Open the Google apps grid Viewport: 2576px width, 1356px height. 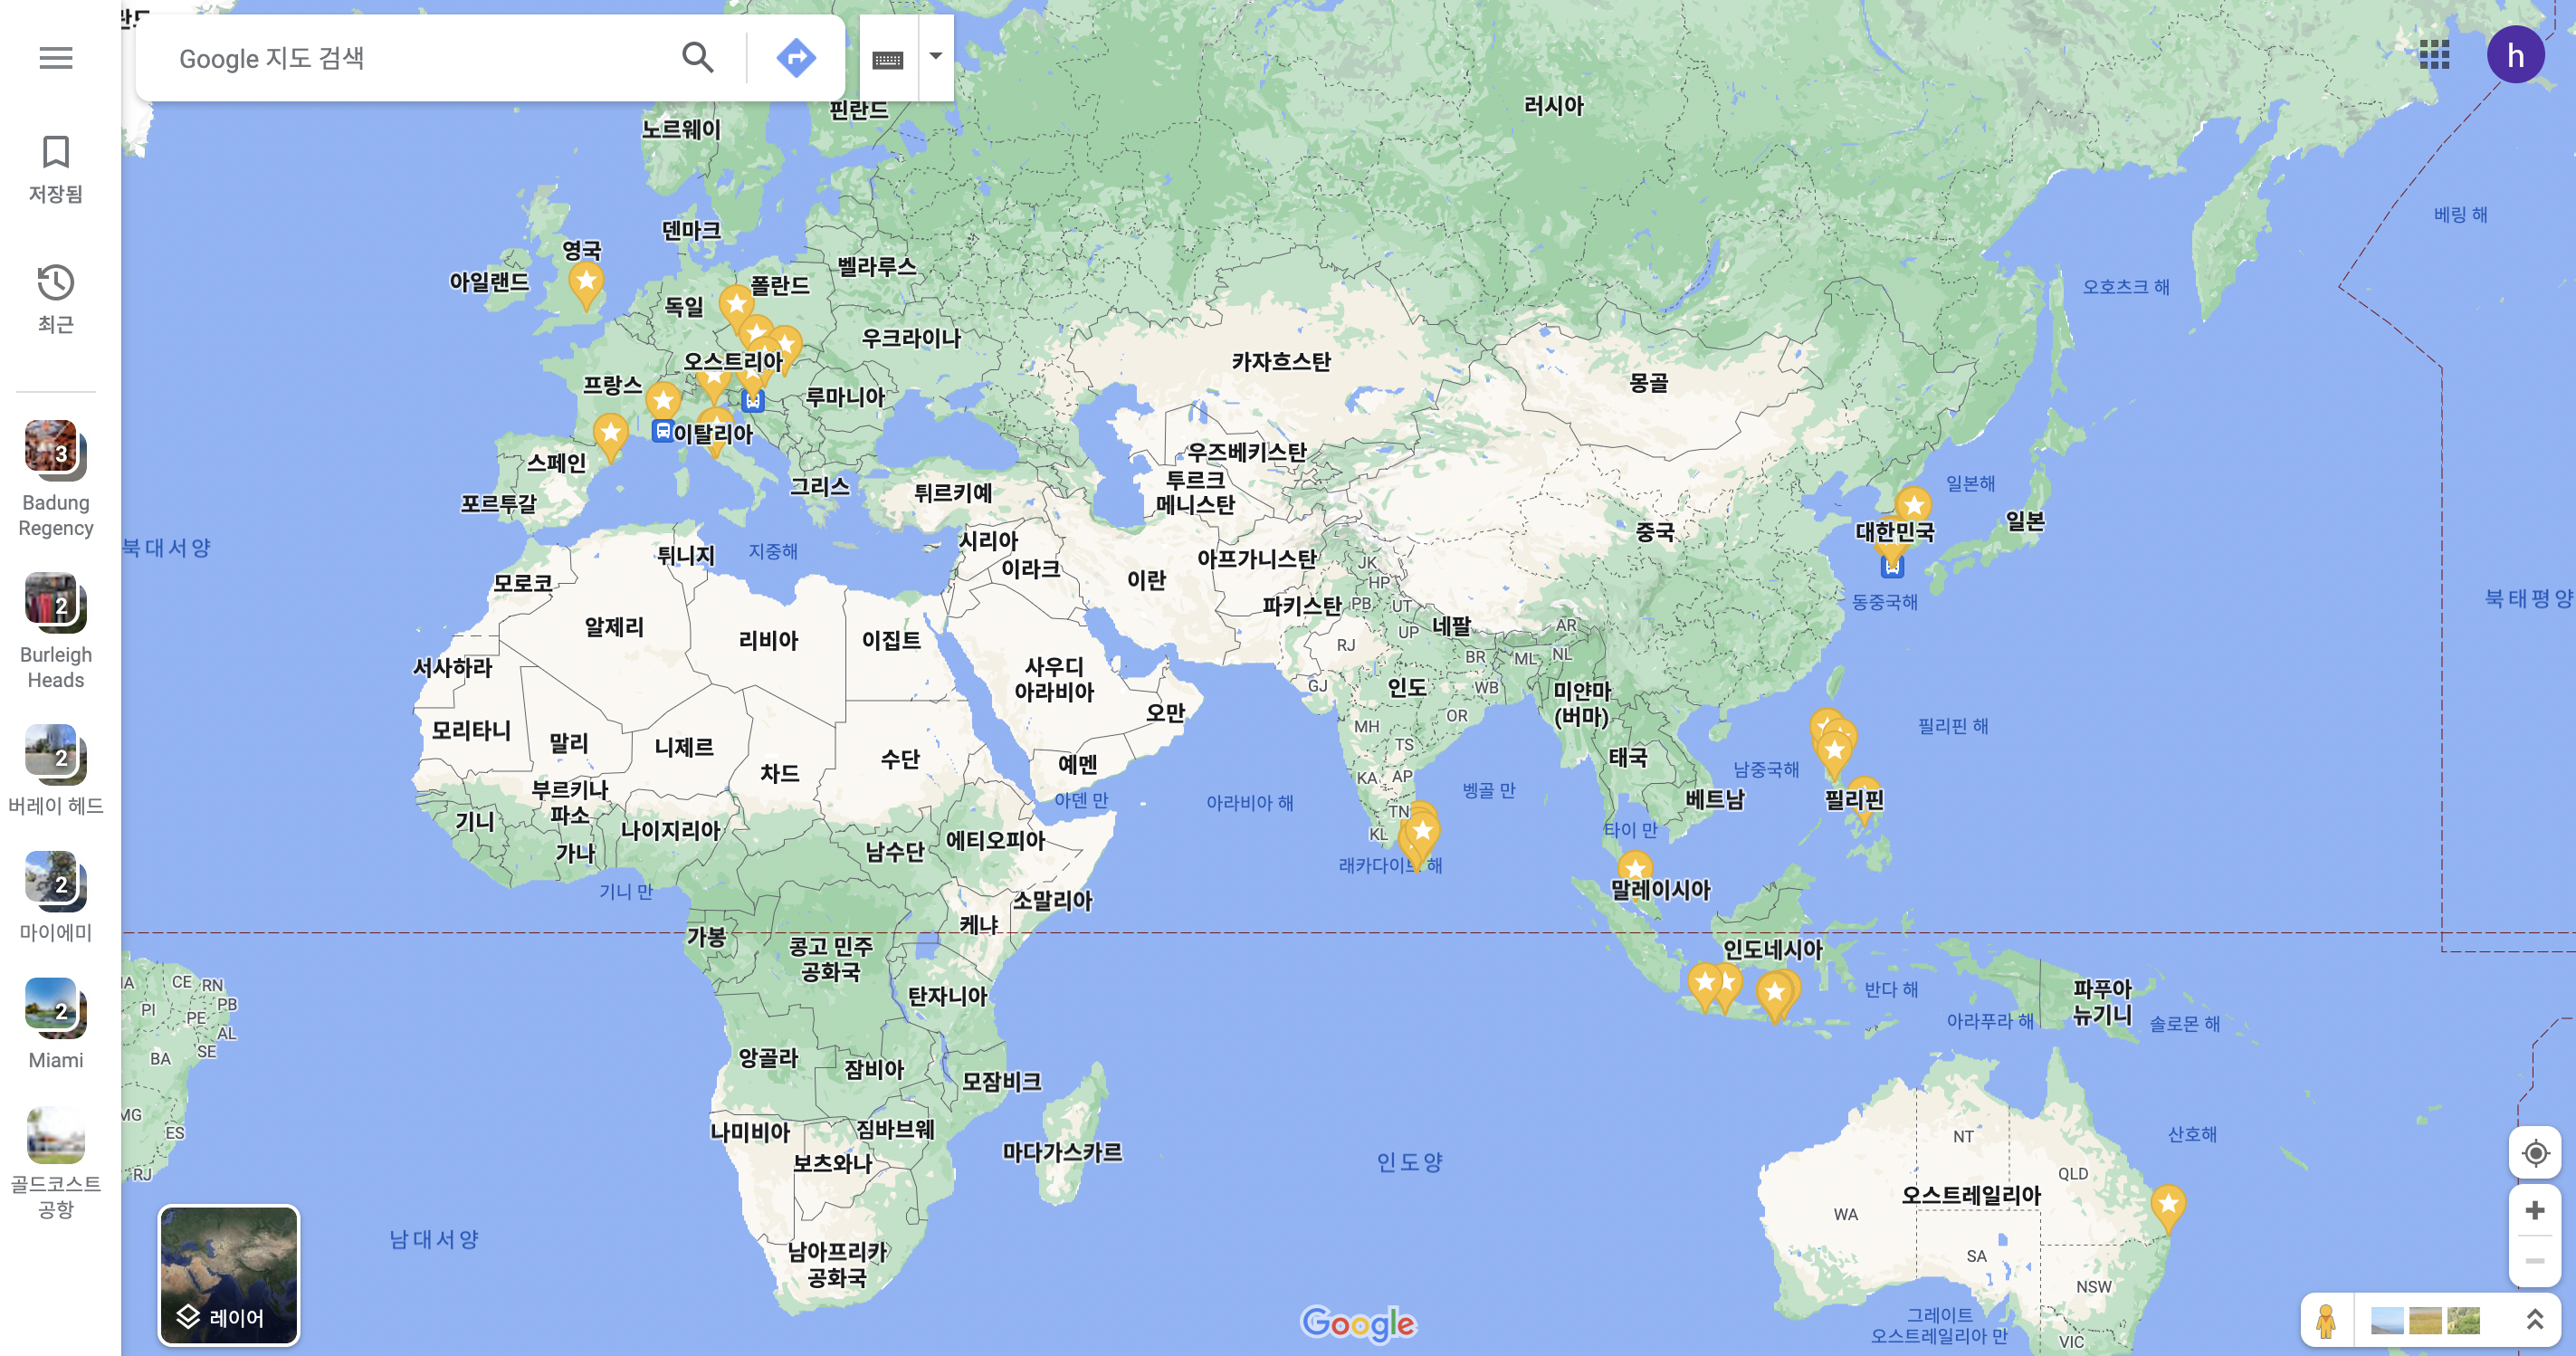2434,55
